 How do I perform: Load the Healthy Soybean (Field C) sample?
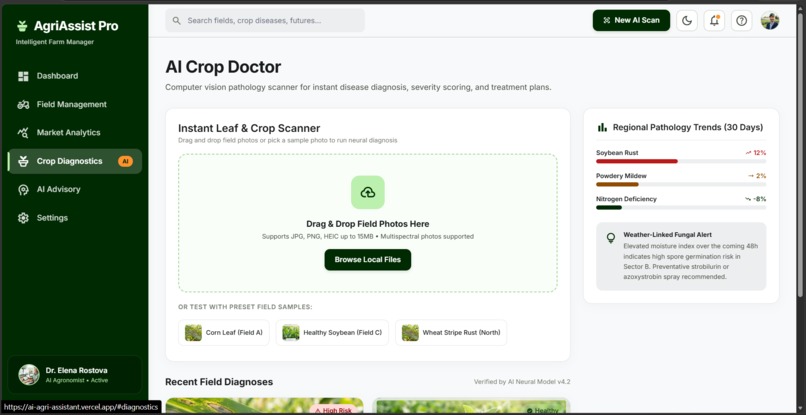[332, 333]
